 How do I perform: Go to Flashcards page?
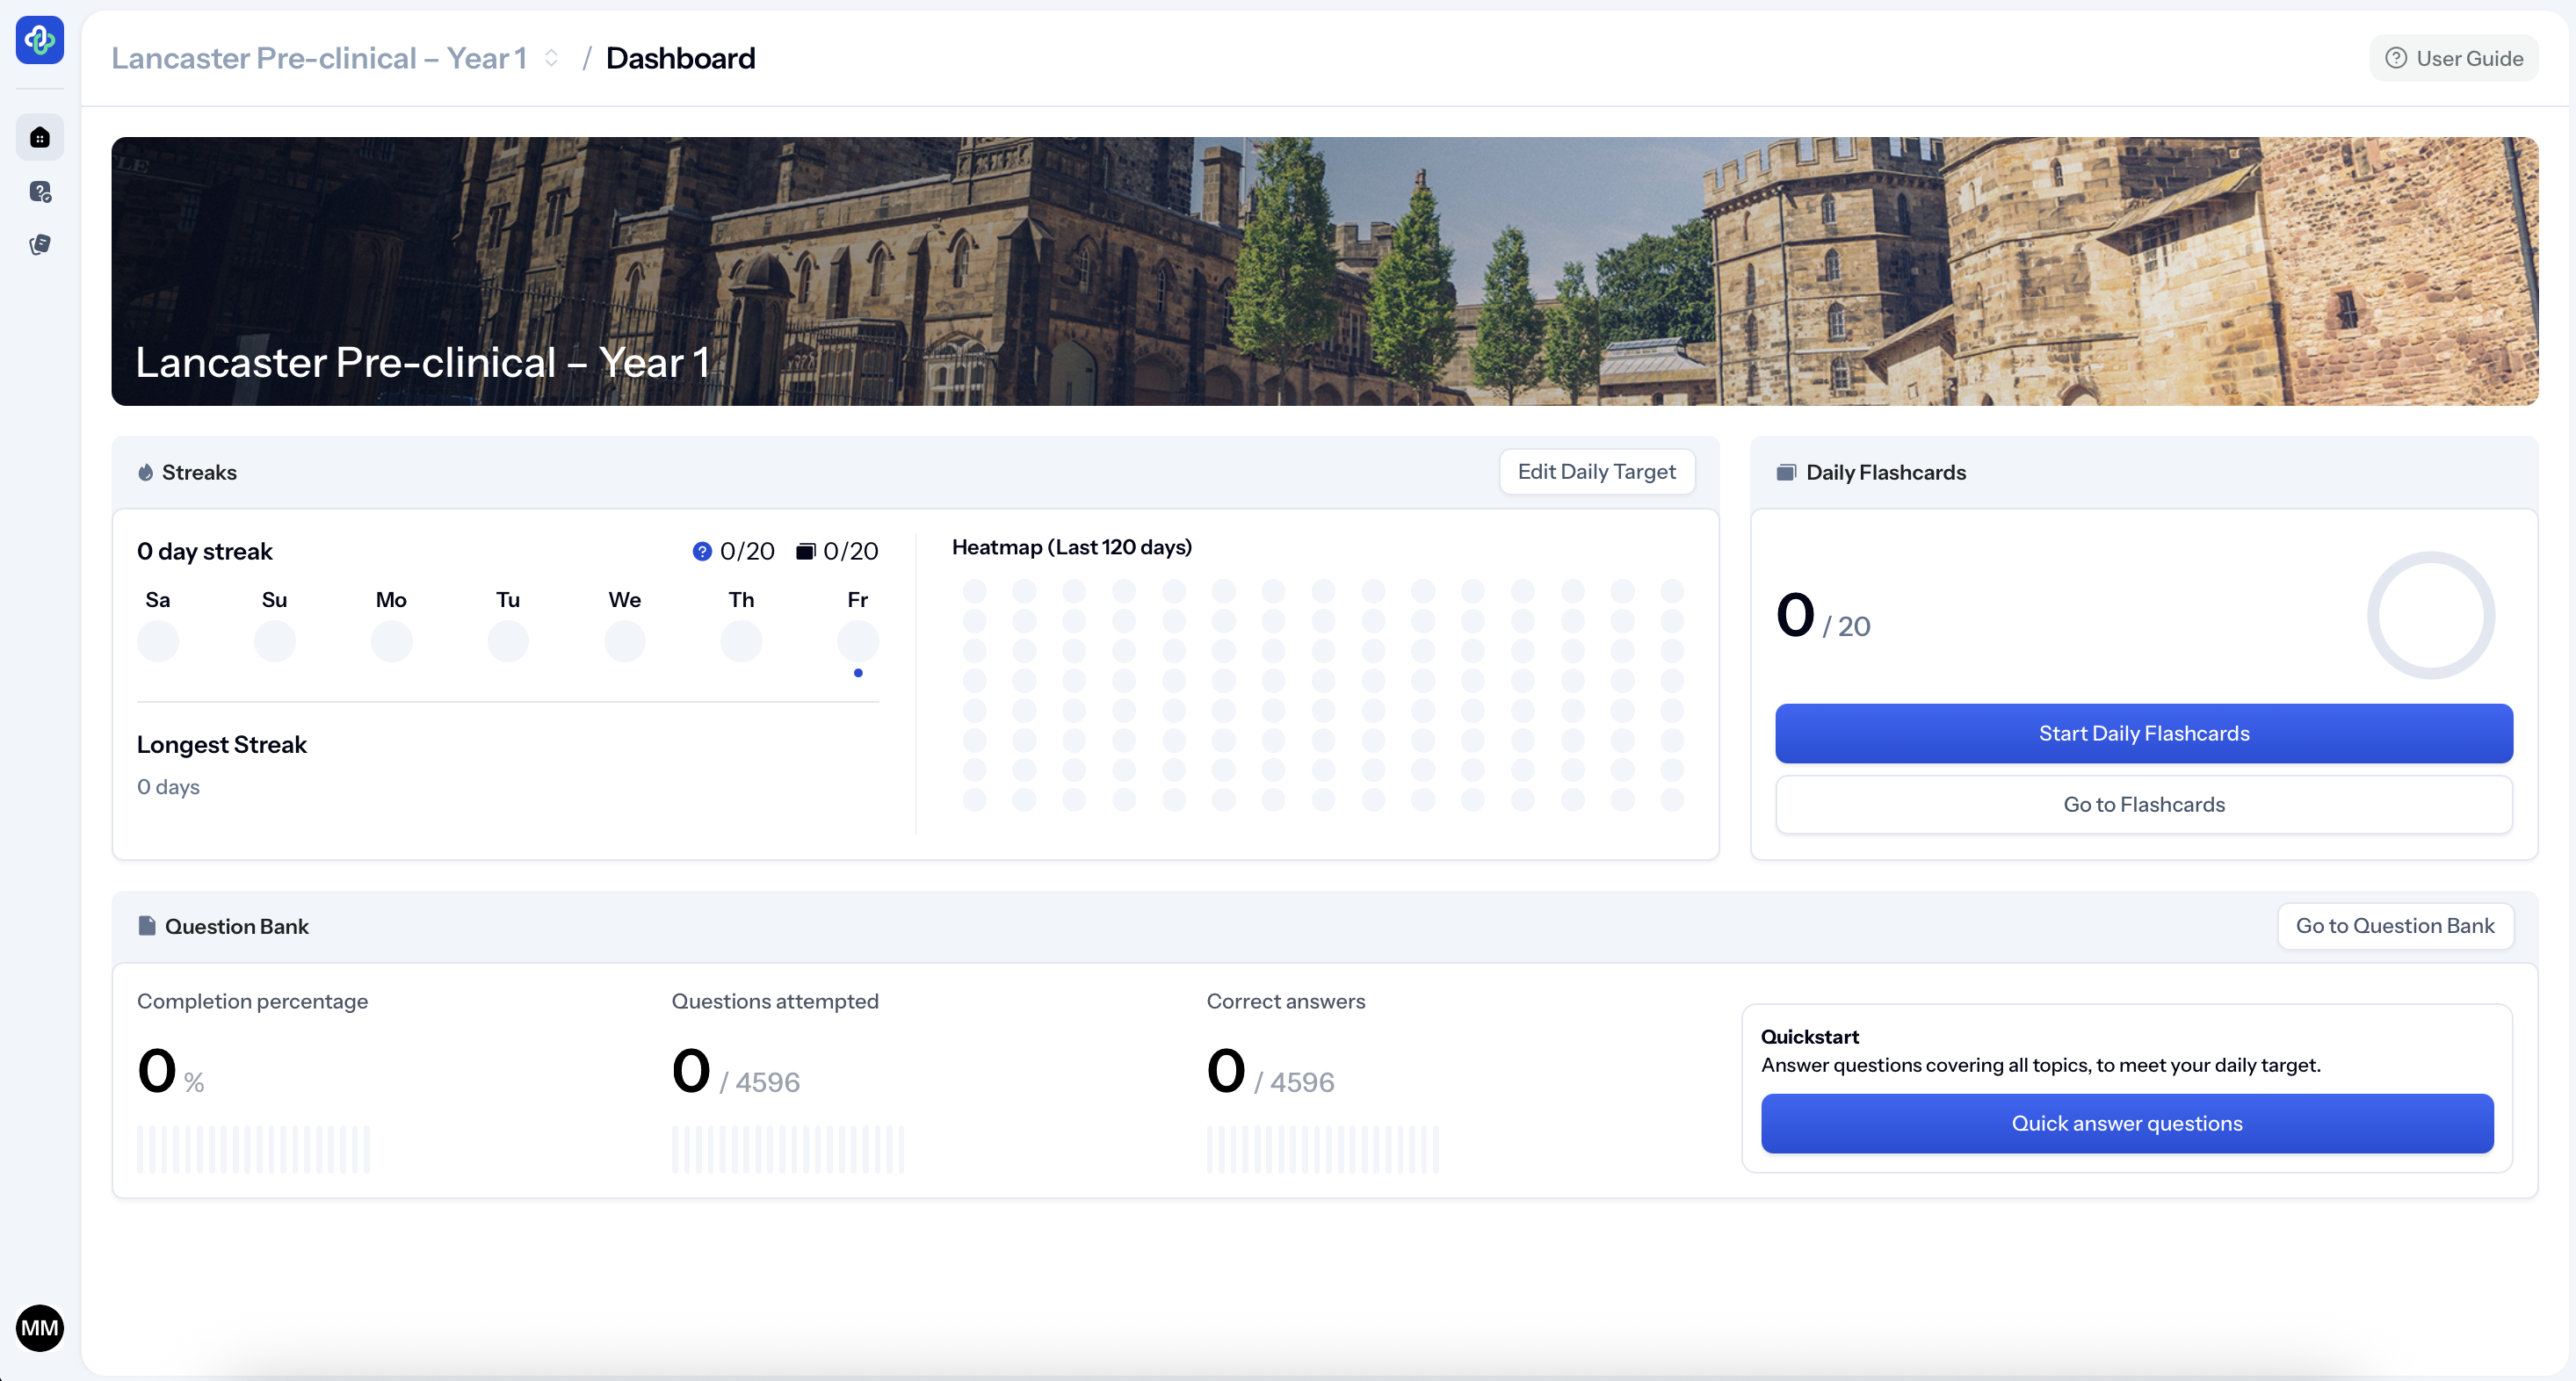(x=2143, y=804)
